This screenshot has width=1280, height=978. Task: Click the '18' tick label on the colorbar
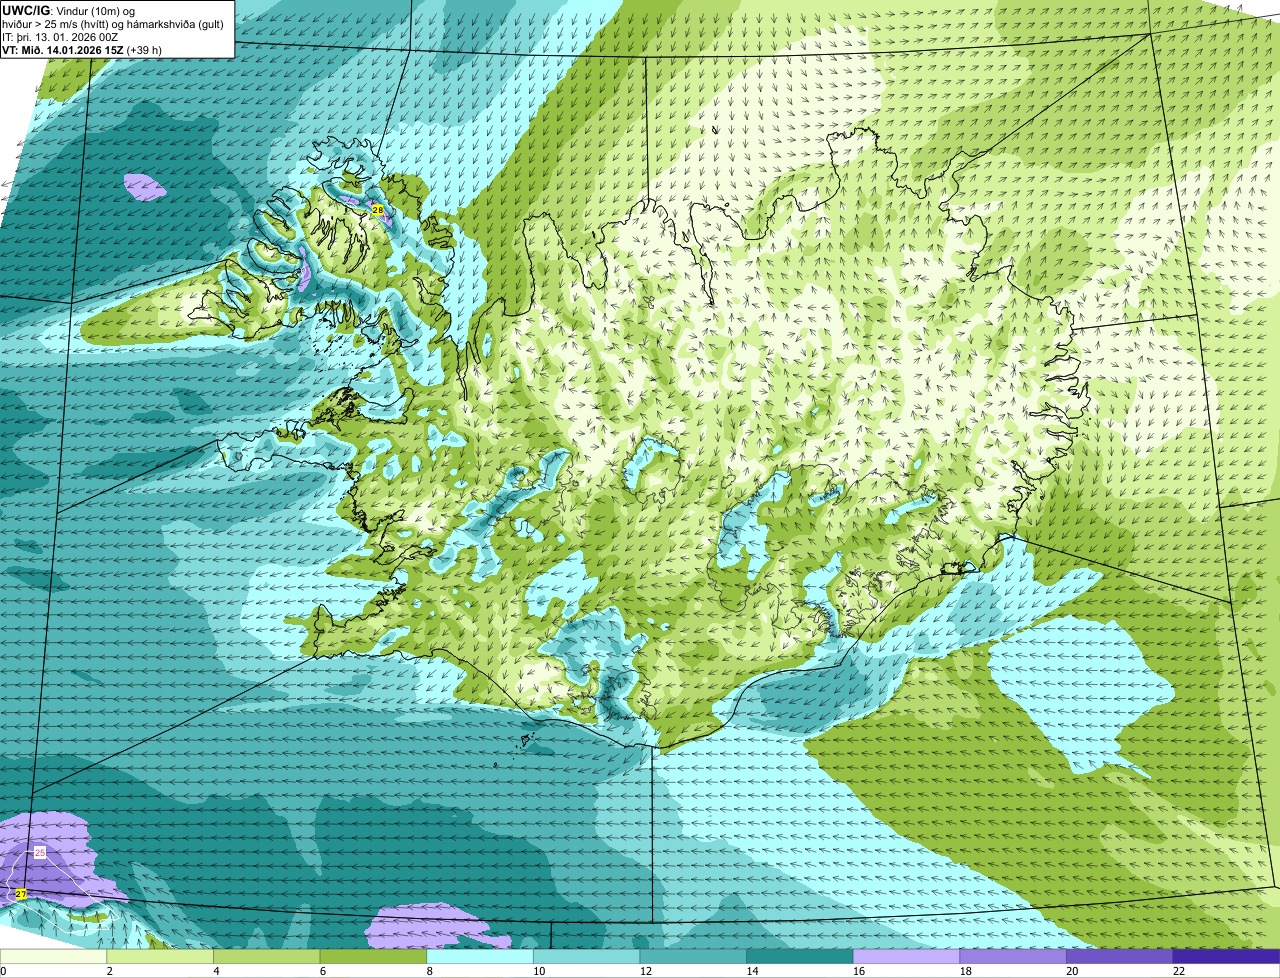pyautogui.click(x=965, y=971)
